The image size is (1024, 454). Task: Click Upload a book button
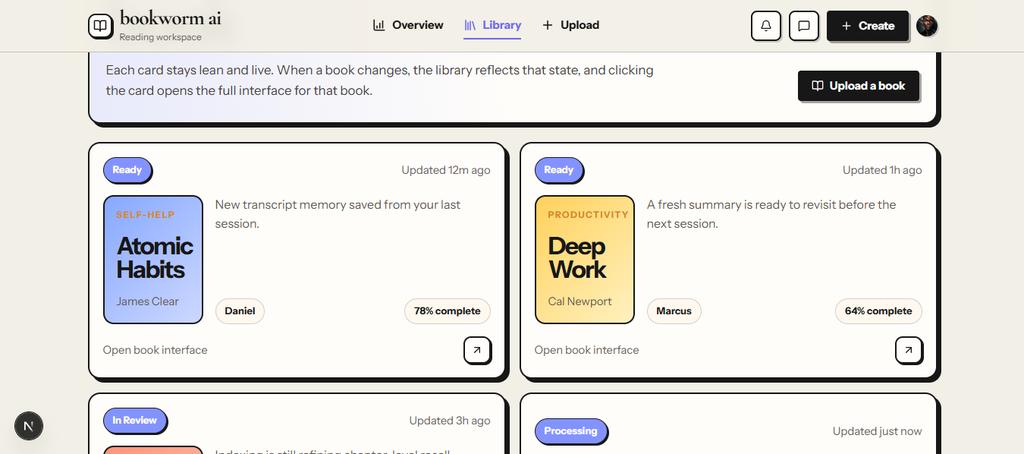click(858, 86)
